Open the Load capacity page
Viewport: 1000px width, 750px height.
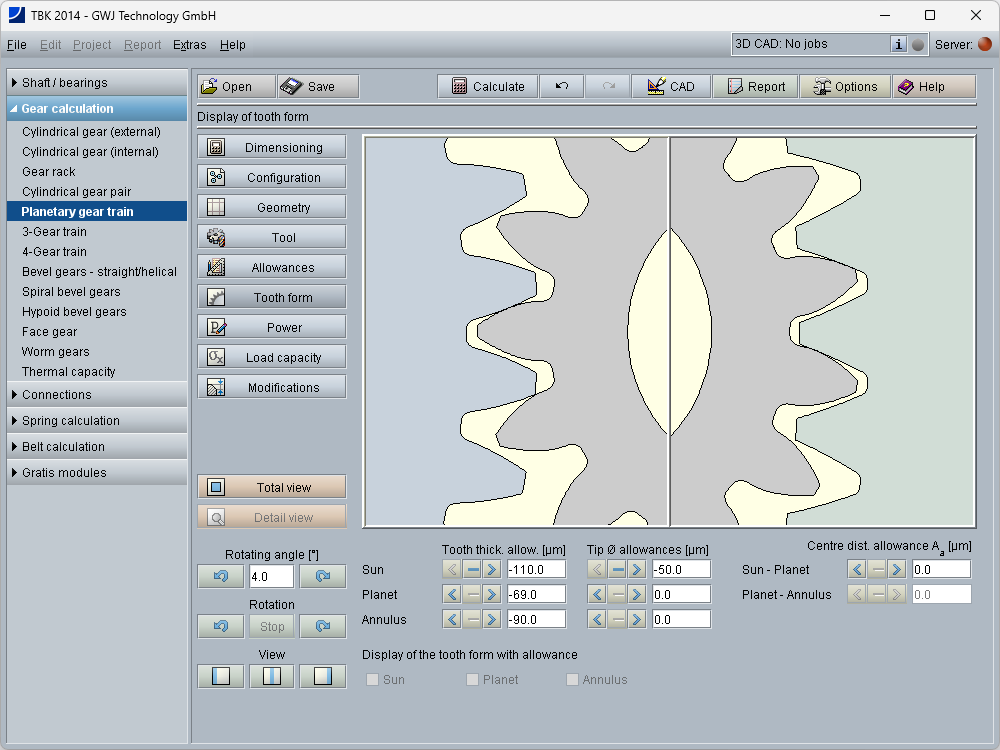point(272,358)
